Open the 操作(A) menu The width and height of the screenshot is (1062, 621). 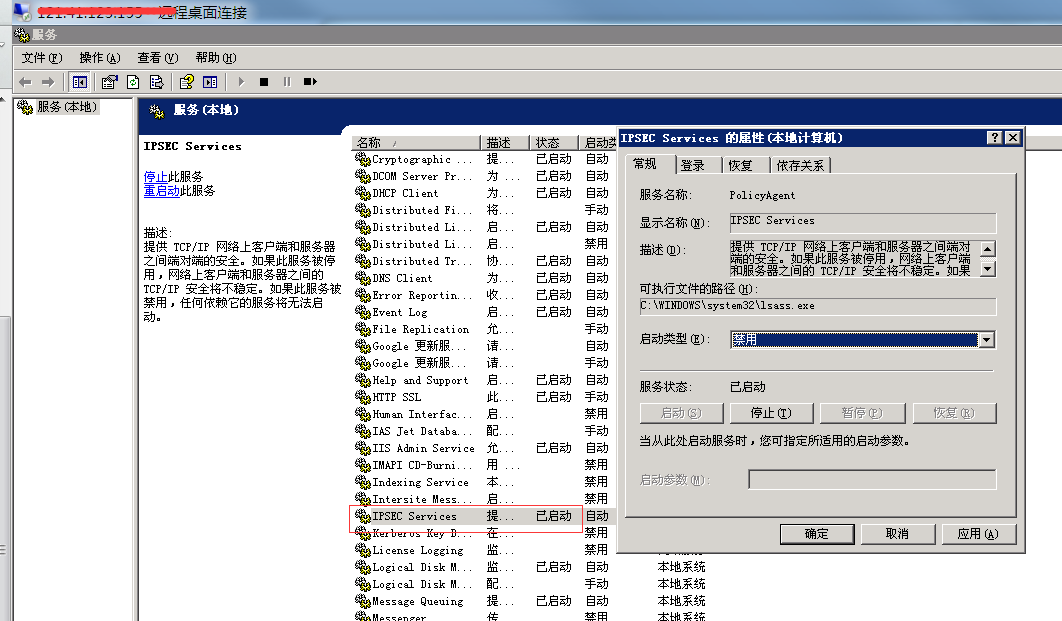[99, 58]
